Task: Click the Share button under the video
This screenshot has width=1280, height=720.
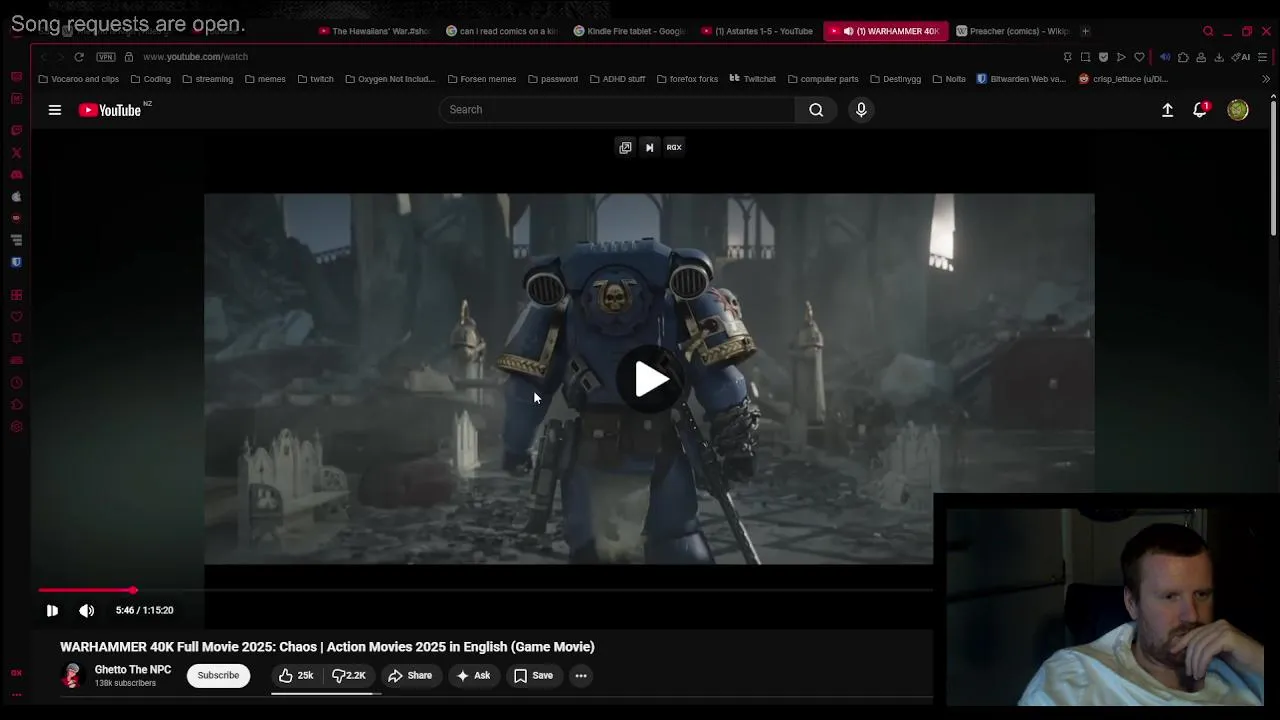Action: [x=410, y=676]
